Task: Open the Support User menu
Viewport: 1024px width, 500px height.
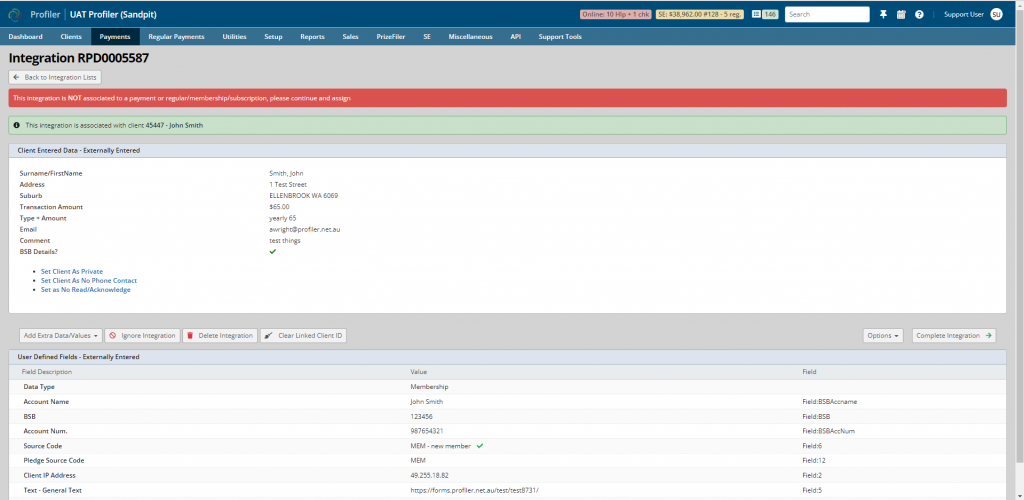Action: tap(963, 14)
